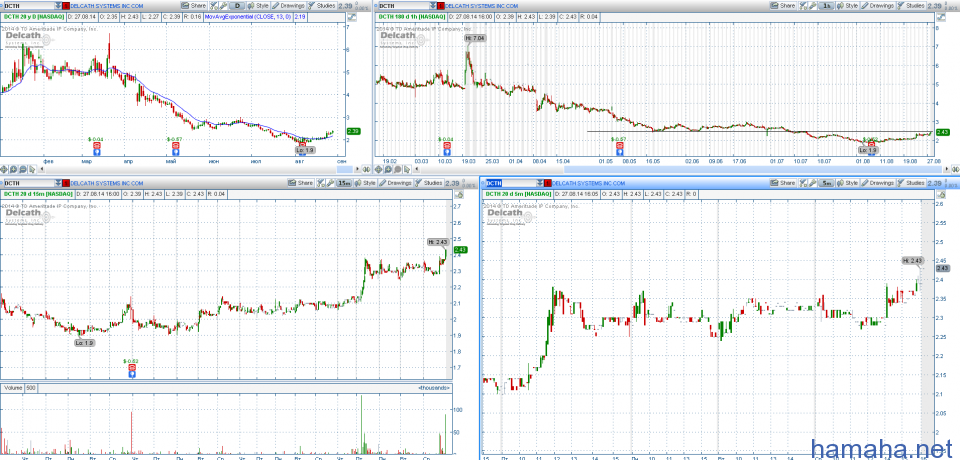
Task: Change the 5m timeframe button
Action: coord(826,183)
